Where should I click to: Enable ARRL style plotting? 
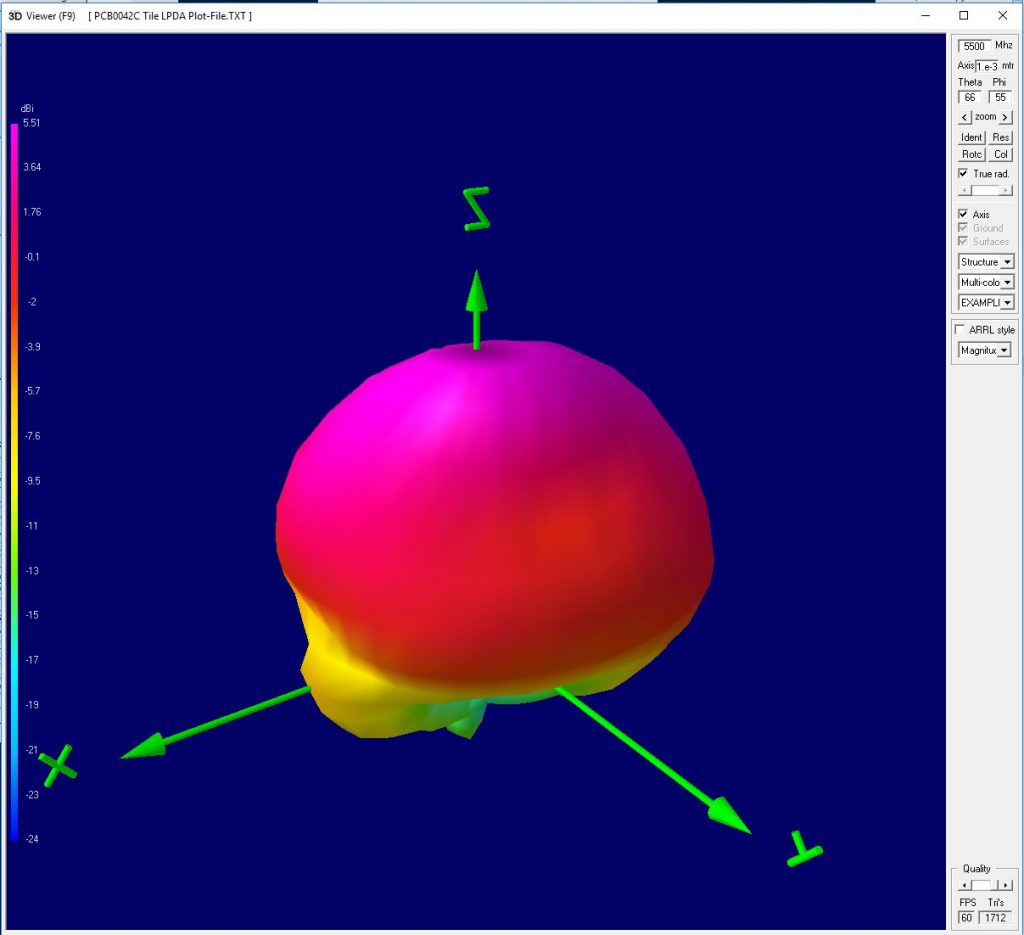click(x=959, y=330)
